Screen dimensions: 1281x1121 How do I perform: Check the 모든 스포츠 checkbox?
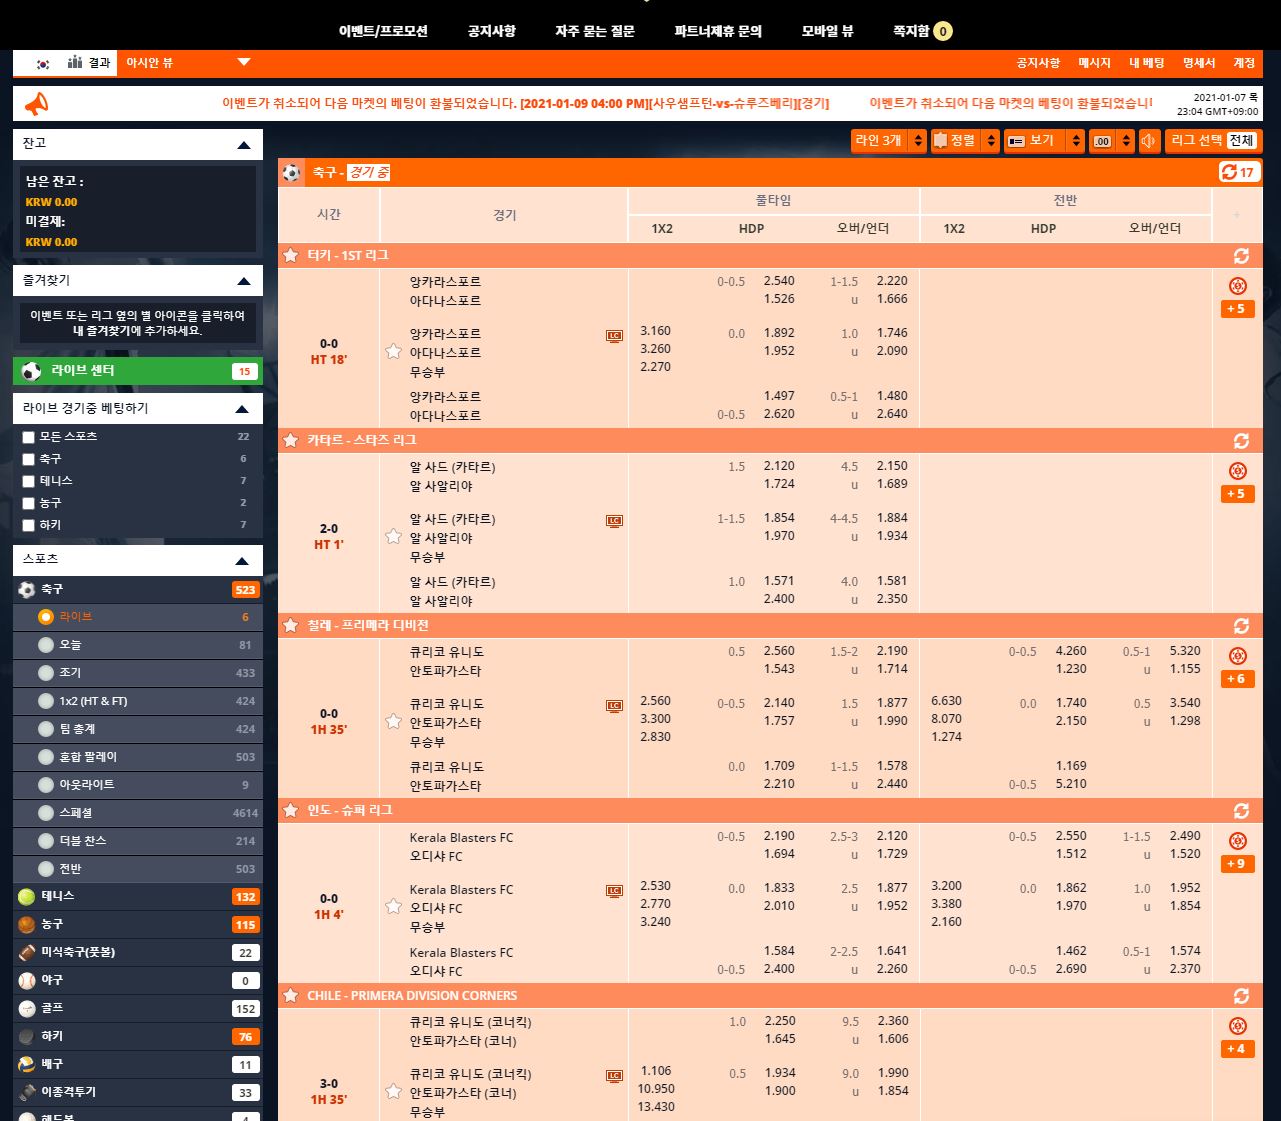[29, 437]
